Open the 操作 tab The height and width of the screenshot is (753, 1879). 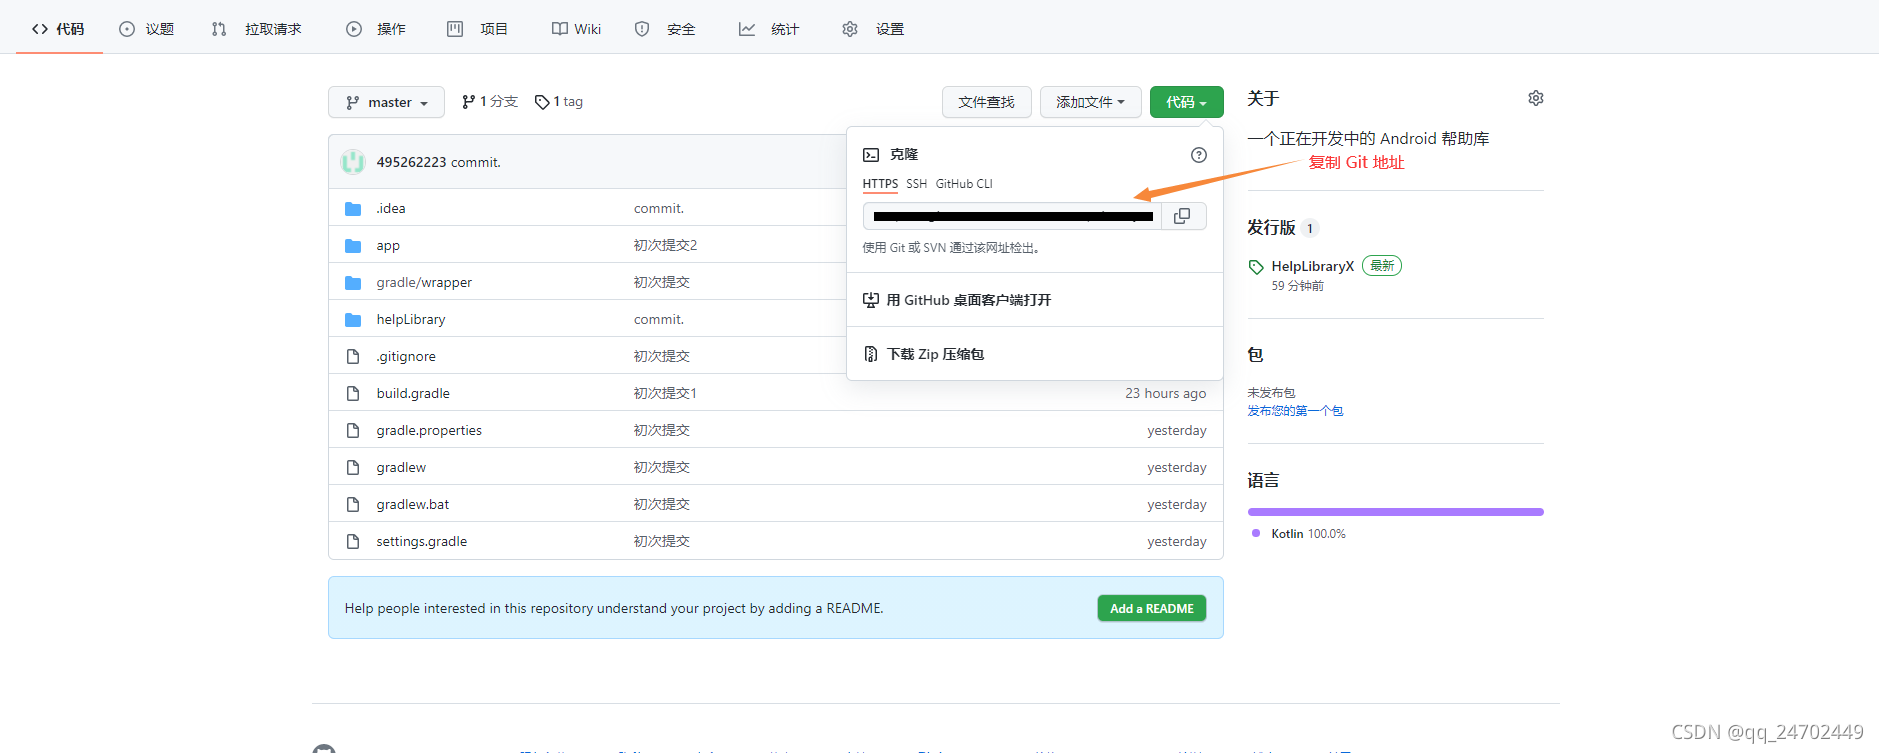(x=376, y=29)
